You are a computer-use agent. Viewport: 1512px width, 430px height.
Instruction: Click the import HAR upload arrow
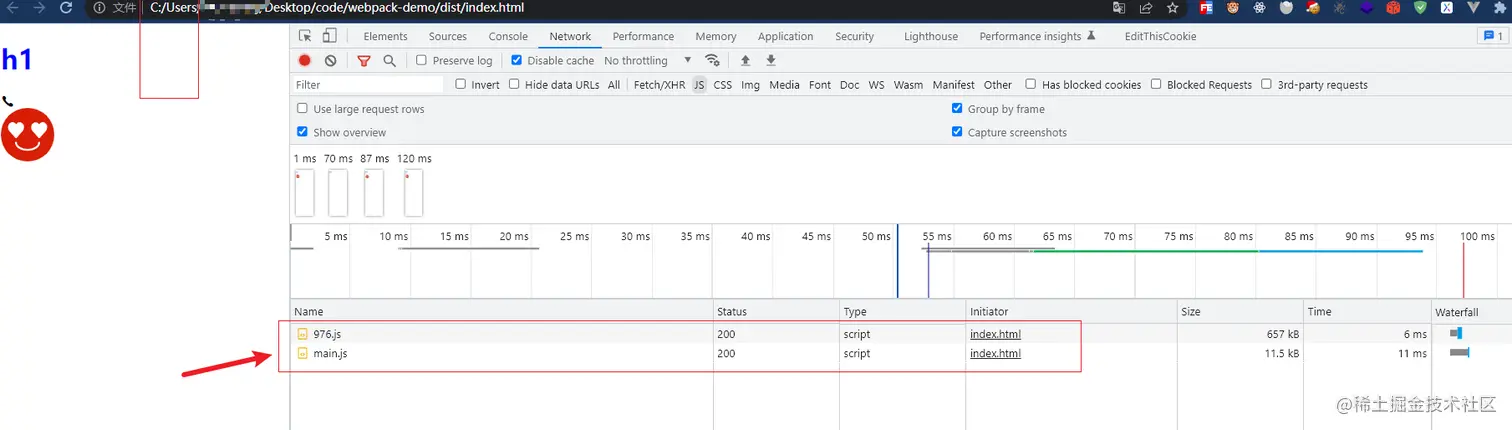click(x=745, y=61)
